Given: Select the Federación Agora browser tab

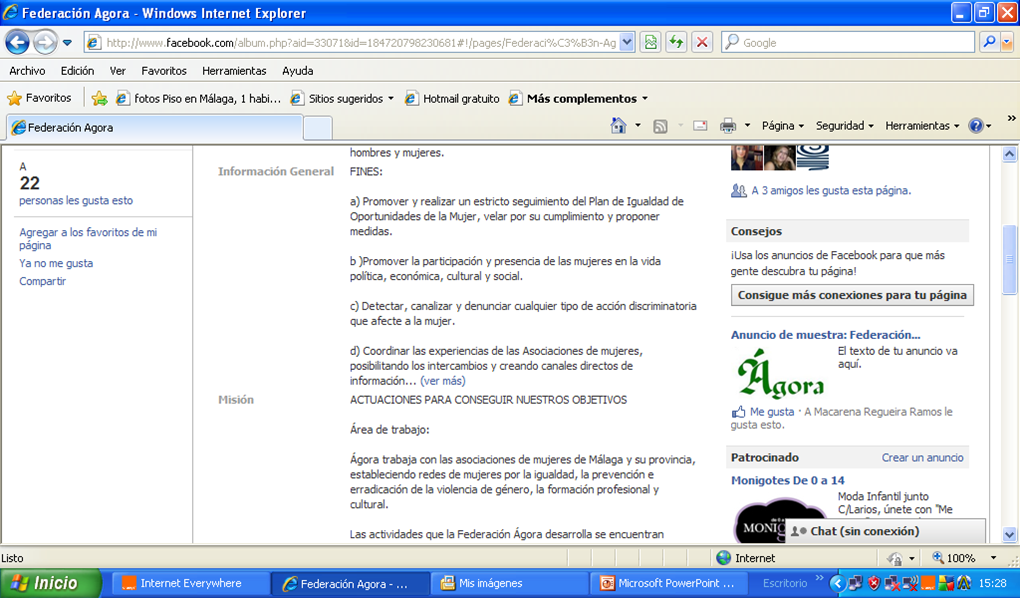Looking at the screenshot, I should 155,128.
